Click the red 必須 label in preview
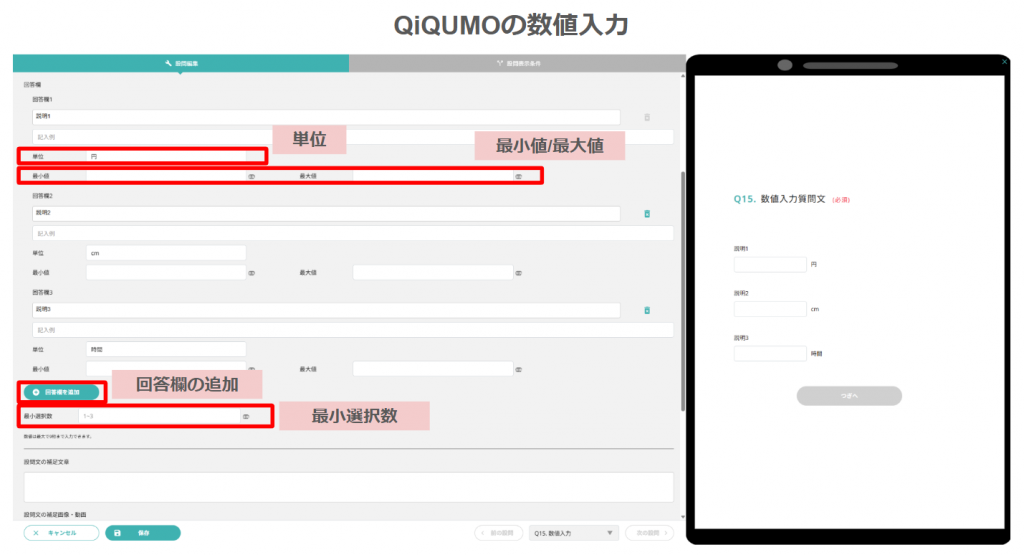The height and width of the screenshot is (555, 1024). pos(841,200)
